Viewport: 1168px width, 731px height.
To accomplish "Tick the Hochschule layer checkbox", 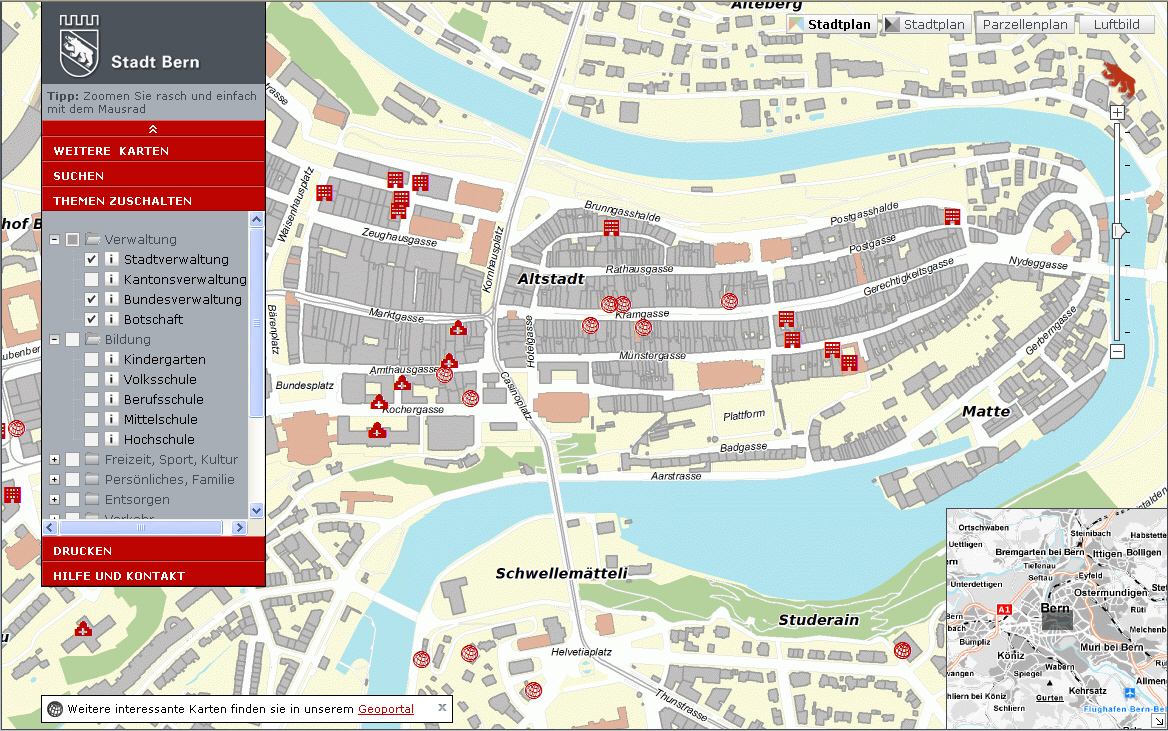I will (x=91, y=439).
